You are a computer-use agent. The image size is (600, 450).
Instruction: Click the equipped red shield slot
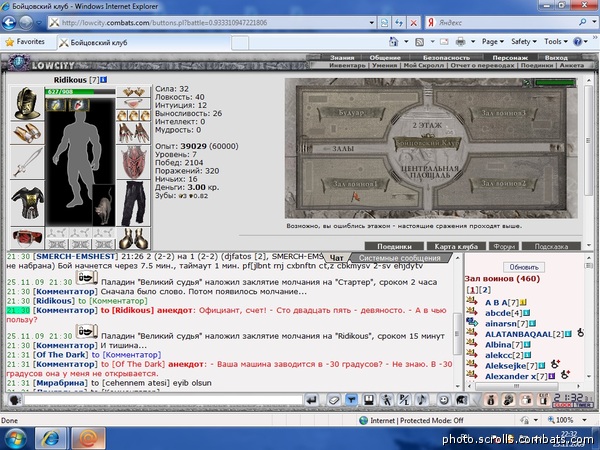[133, 162]
